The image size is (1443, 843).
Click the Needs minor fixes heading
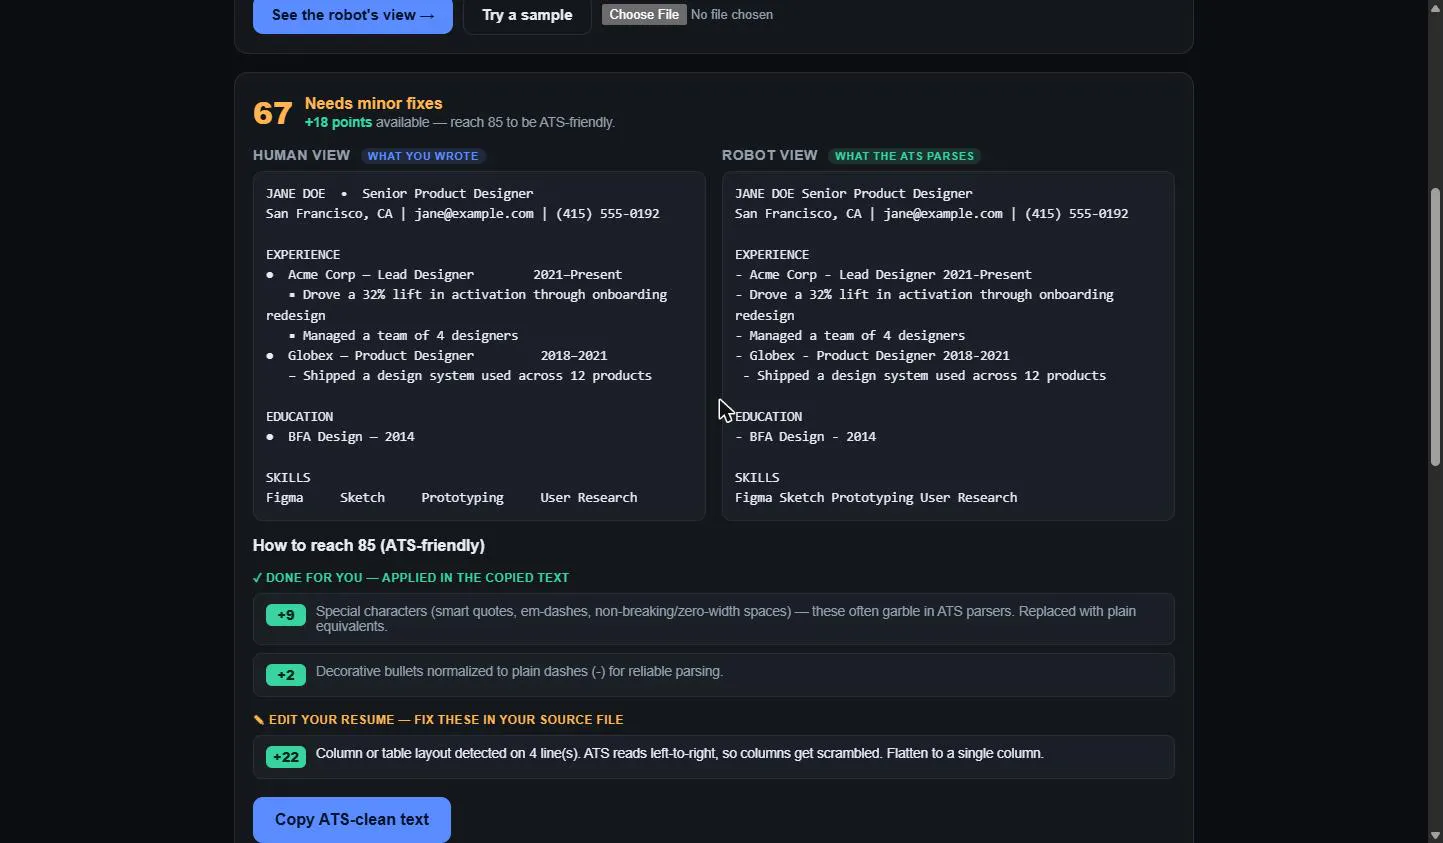pyautogui.click(x=373, y=103)
